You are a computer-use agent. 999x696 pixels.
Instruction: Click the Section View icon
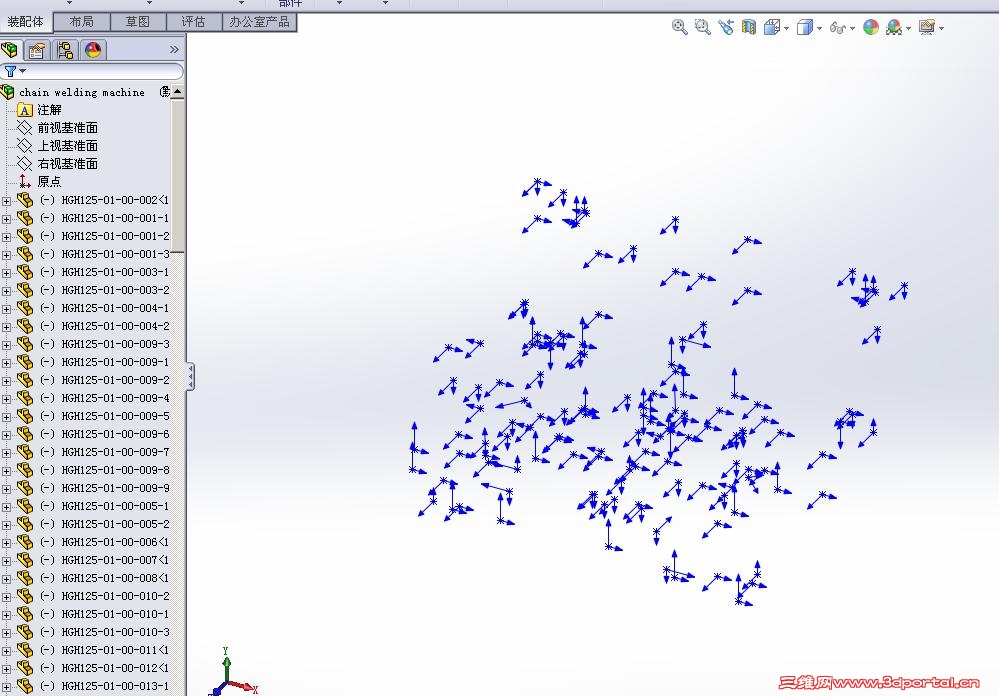point(748,27)
